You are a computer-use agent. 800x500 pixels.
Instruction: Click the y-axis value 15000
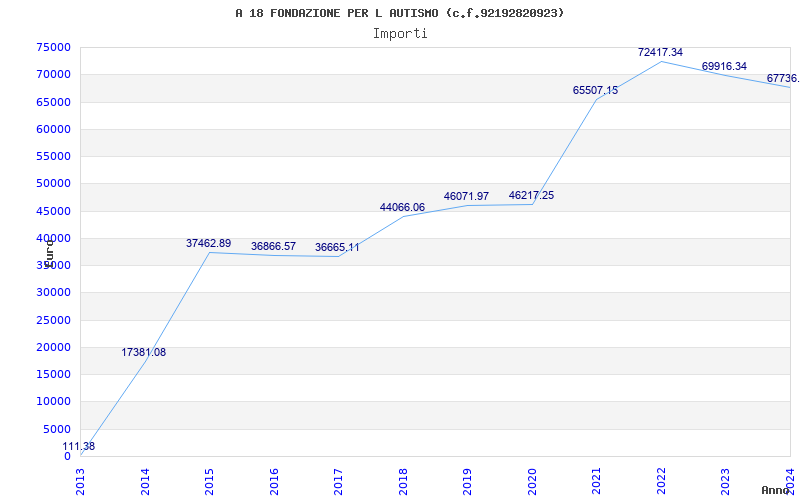click(54, 374)
